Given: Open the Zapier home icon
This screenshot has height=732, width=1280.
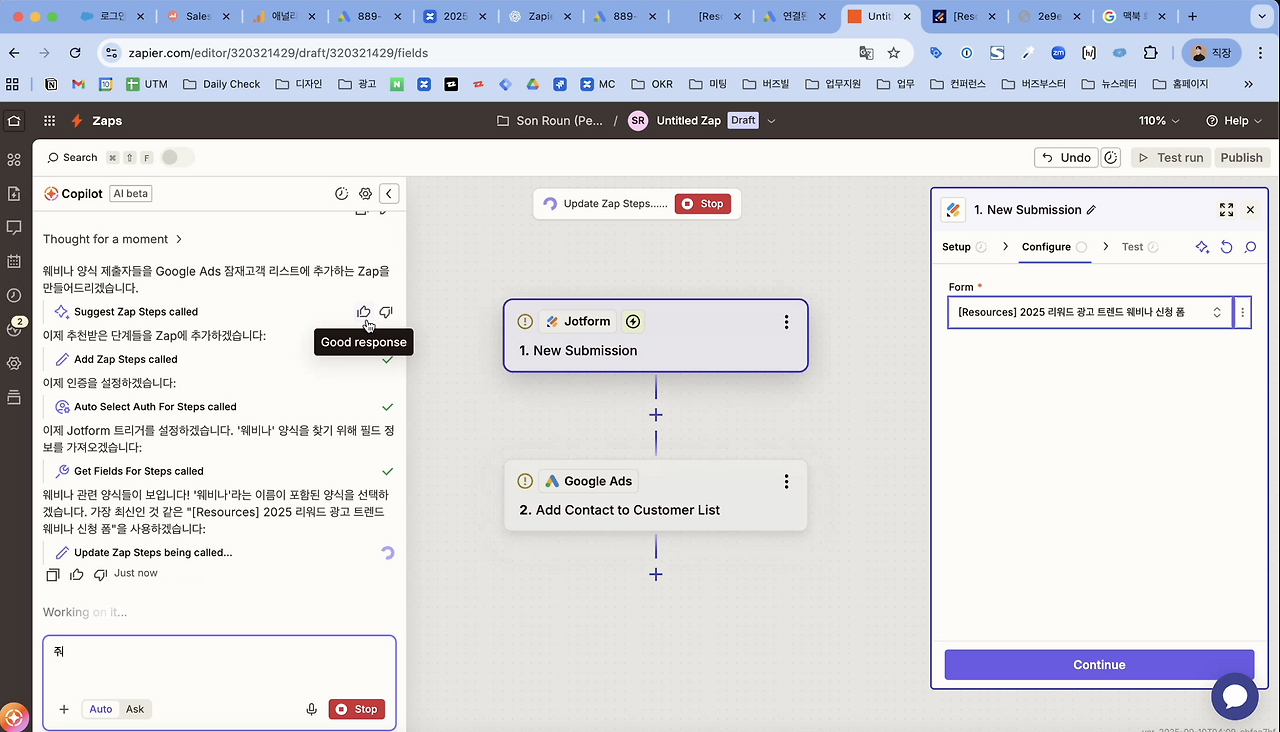Looking at the screenshot, I should (14, 120).
